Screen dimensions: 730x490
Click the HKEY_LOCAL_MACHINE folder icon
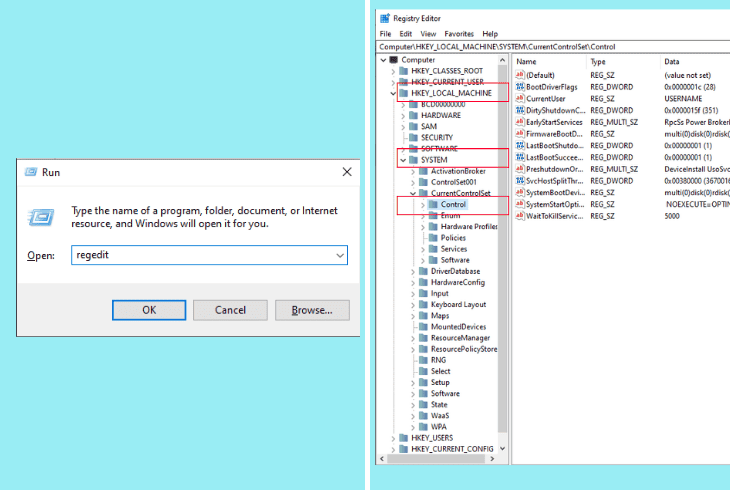click(404, 93)
